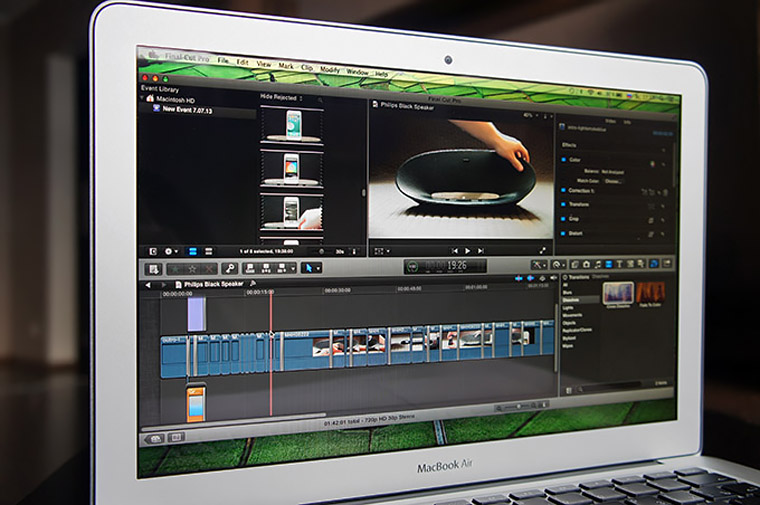This screenshot has width=760, height=505.
Task: Open the Hide Rejected filter dropdown
Action: (x=281, y=97)
